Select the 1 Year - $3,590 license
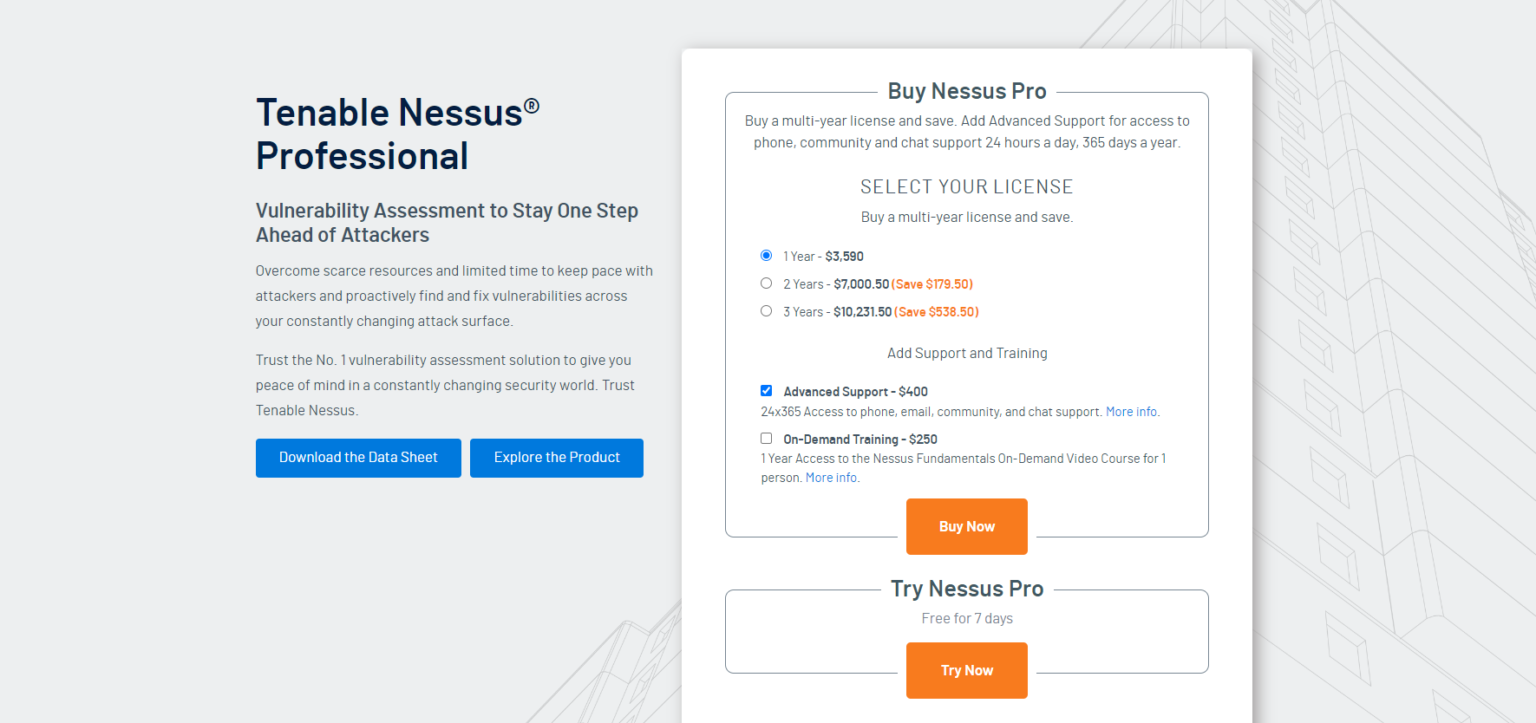The width and height of the screenshot is (1536, 723). coord(766,255)
